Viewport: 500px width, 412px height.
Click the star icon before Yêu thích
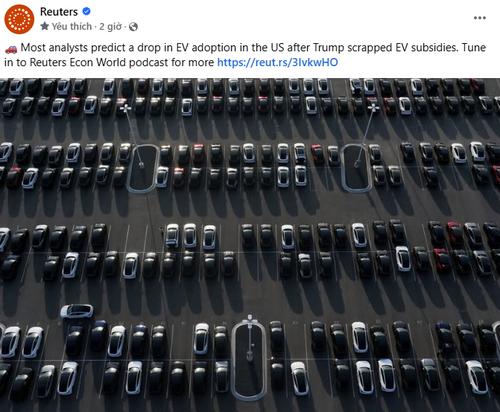[x=45, y=26]
